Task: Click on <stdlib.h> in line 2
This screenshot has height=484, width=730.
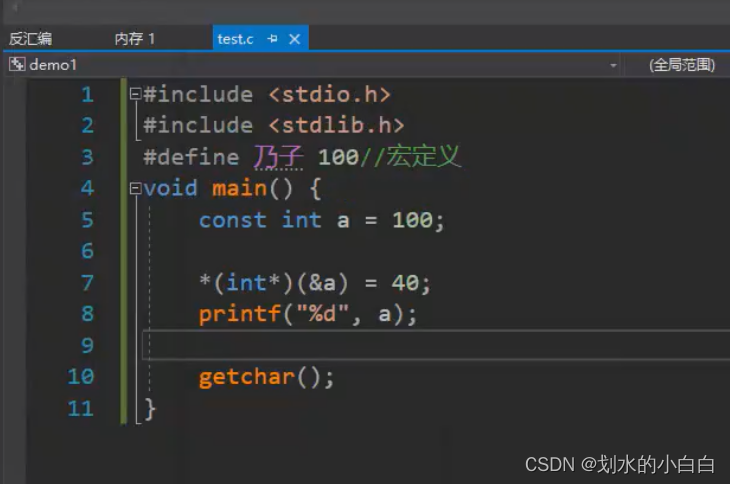Action: point(336,125)
